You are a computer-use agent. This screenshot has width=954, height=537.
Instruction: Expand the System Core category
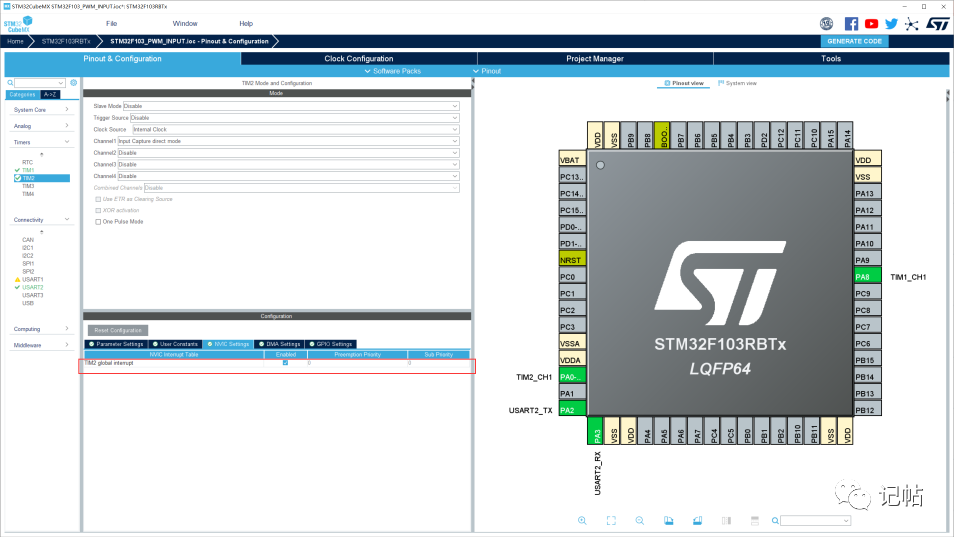[x=41, y=110]
